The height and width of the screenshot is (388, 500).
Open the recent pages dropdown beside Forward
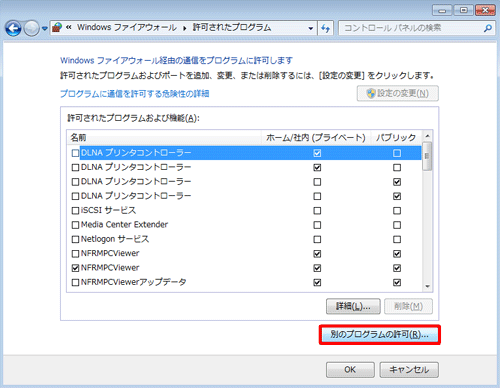(45, 29)
